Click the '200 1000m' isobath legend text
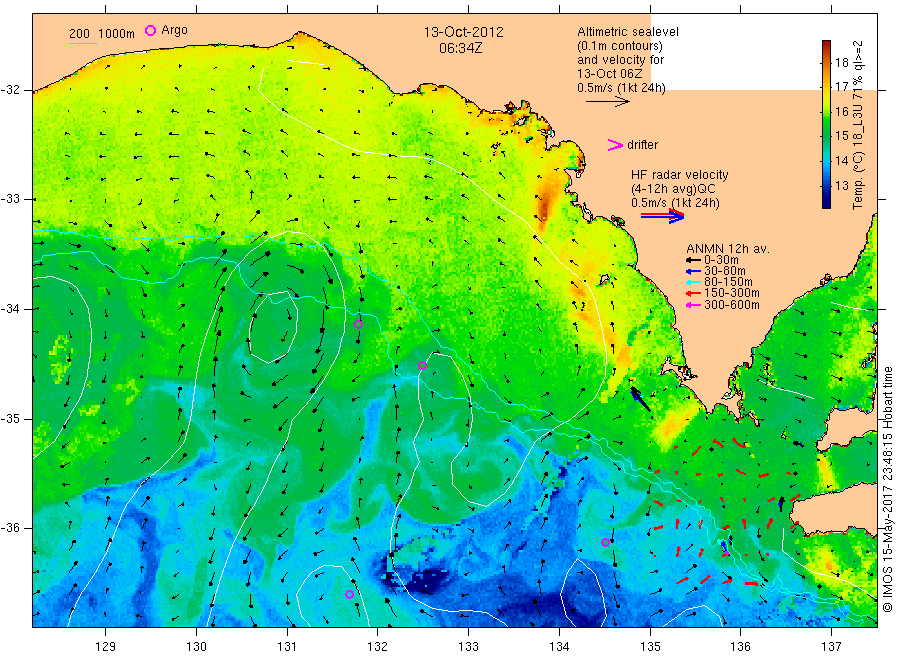Screen dimensions: 900x660 102,34
